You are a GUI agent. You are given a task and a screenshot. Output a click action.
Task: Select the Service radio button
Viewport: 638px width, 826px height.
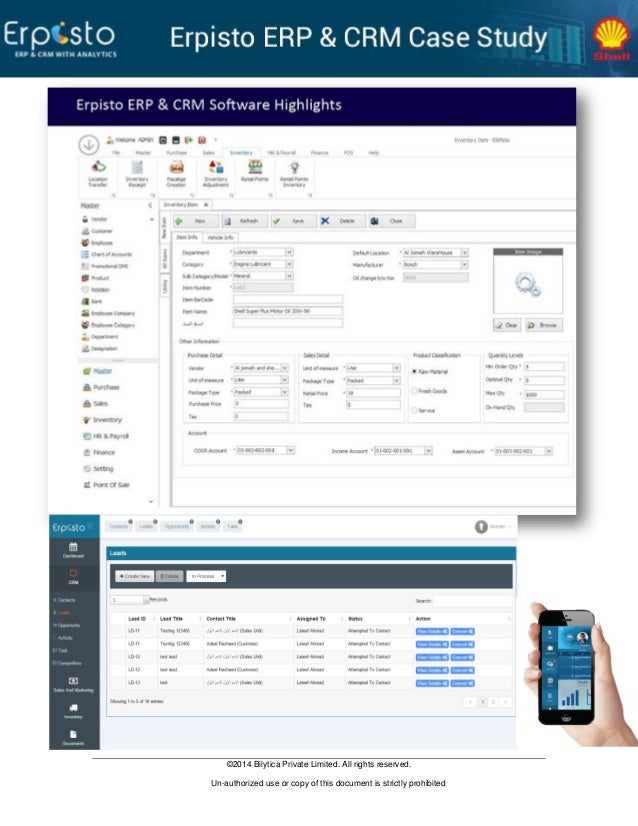tap(414, 410)
